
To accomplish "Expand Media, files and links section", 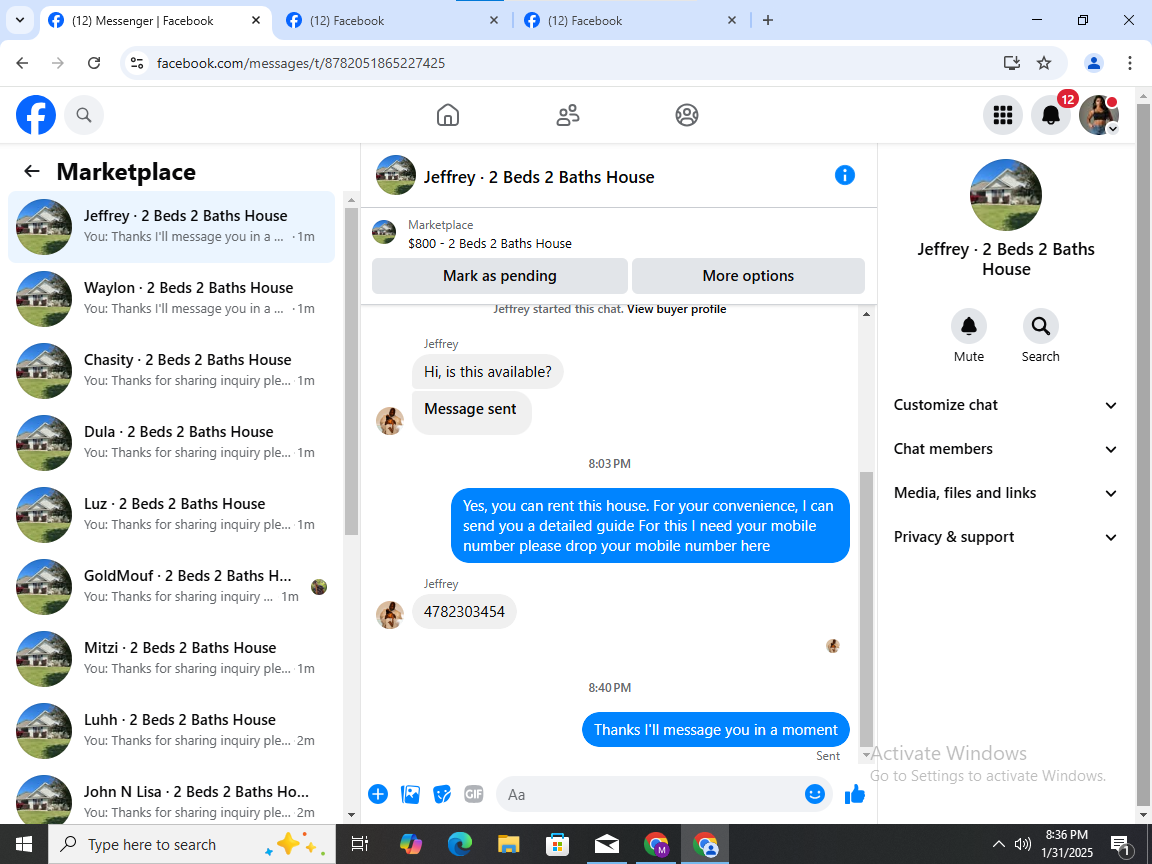I will click(1005, 493).
